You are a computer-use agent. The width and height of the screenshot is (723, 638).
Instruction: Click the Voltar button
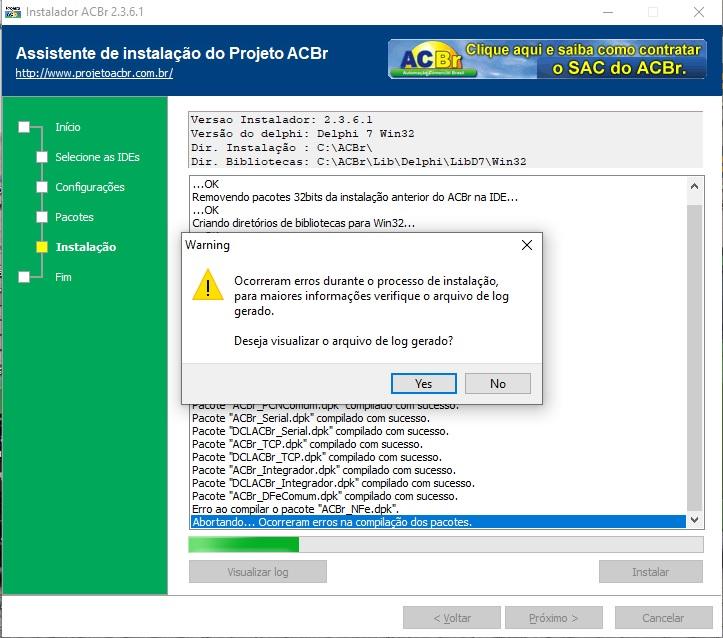tap(452, 618)
